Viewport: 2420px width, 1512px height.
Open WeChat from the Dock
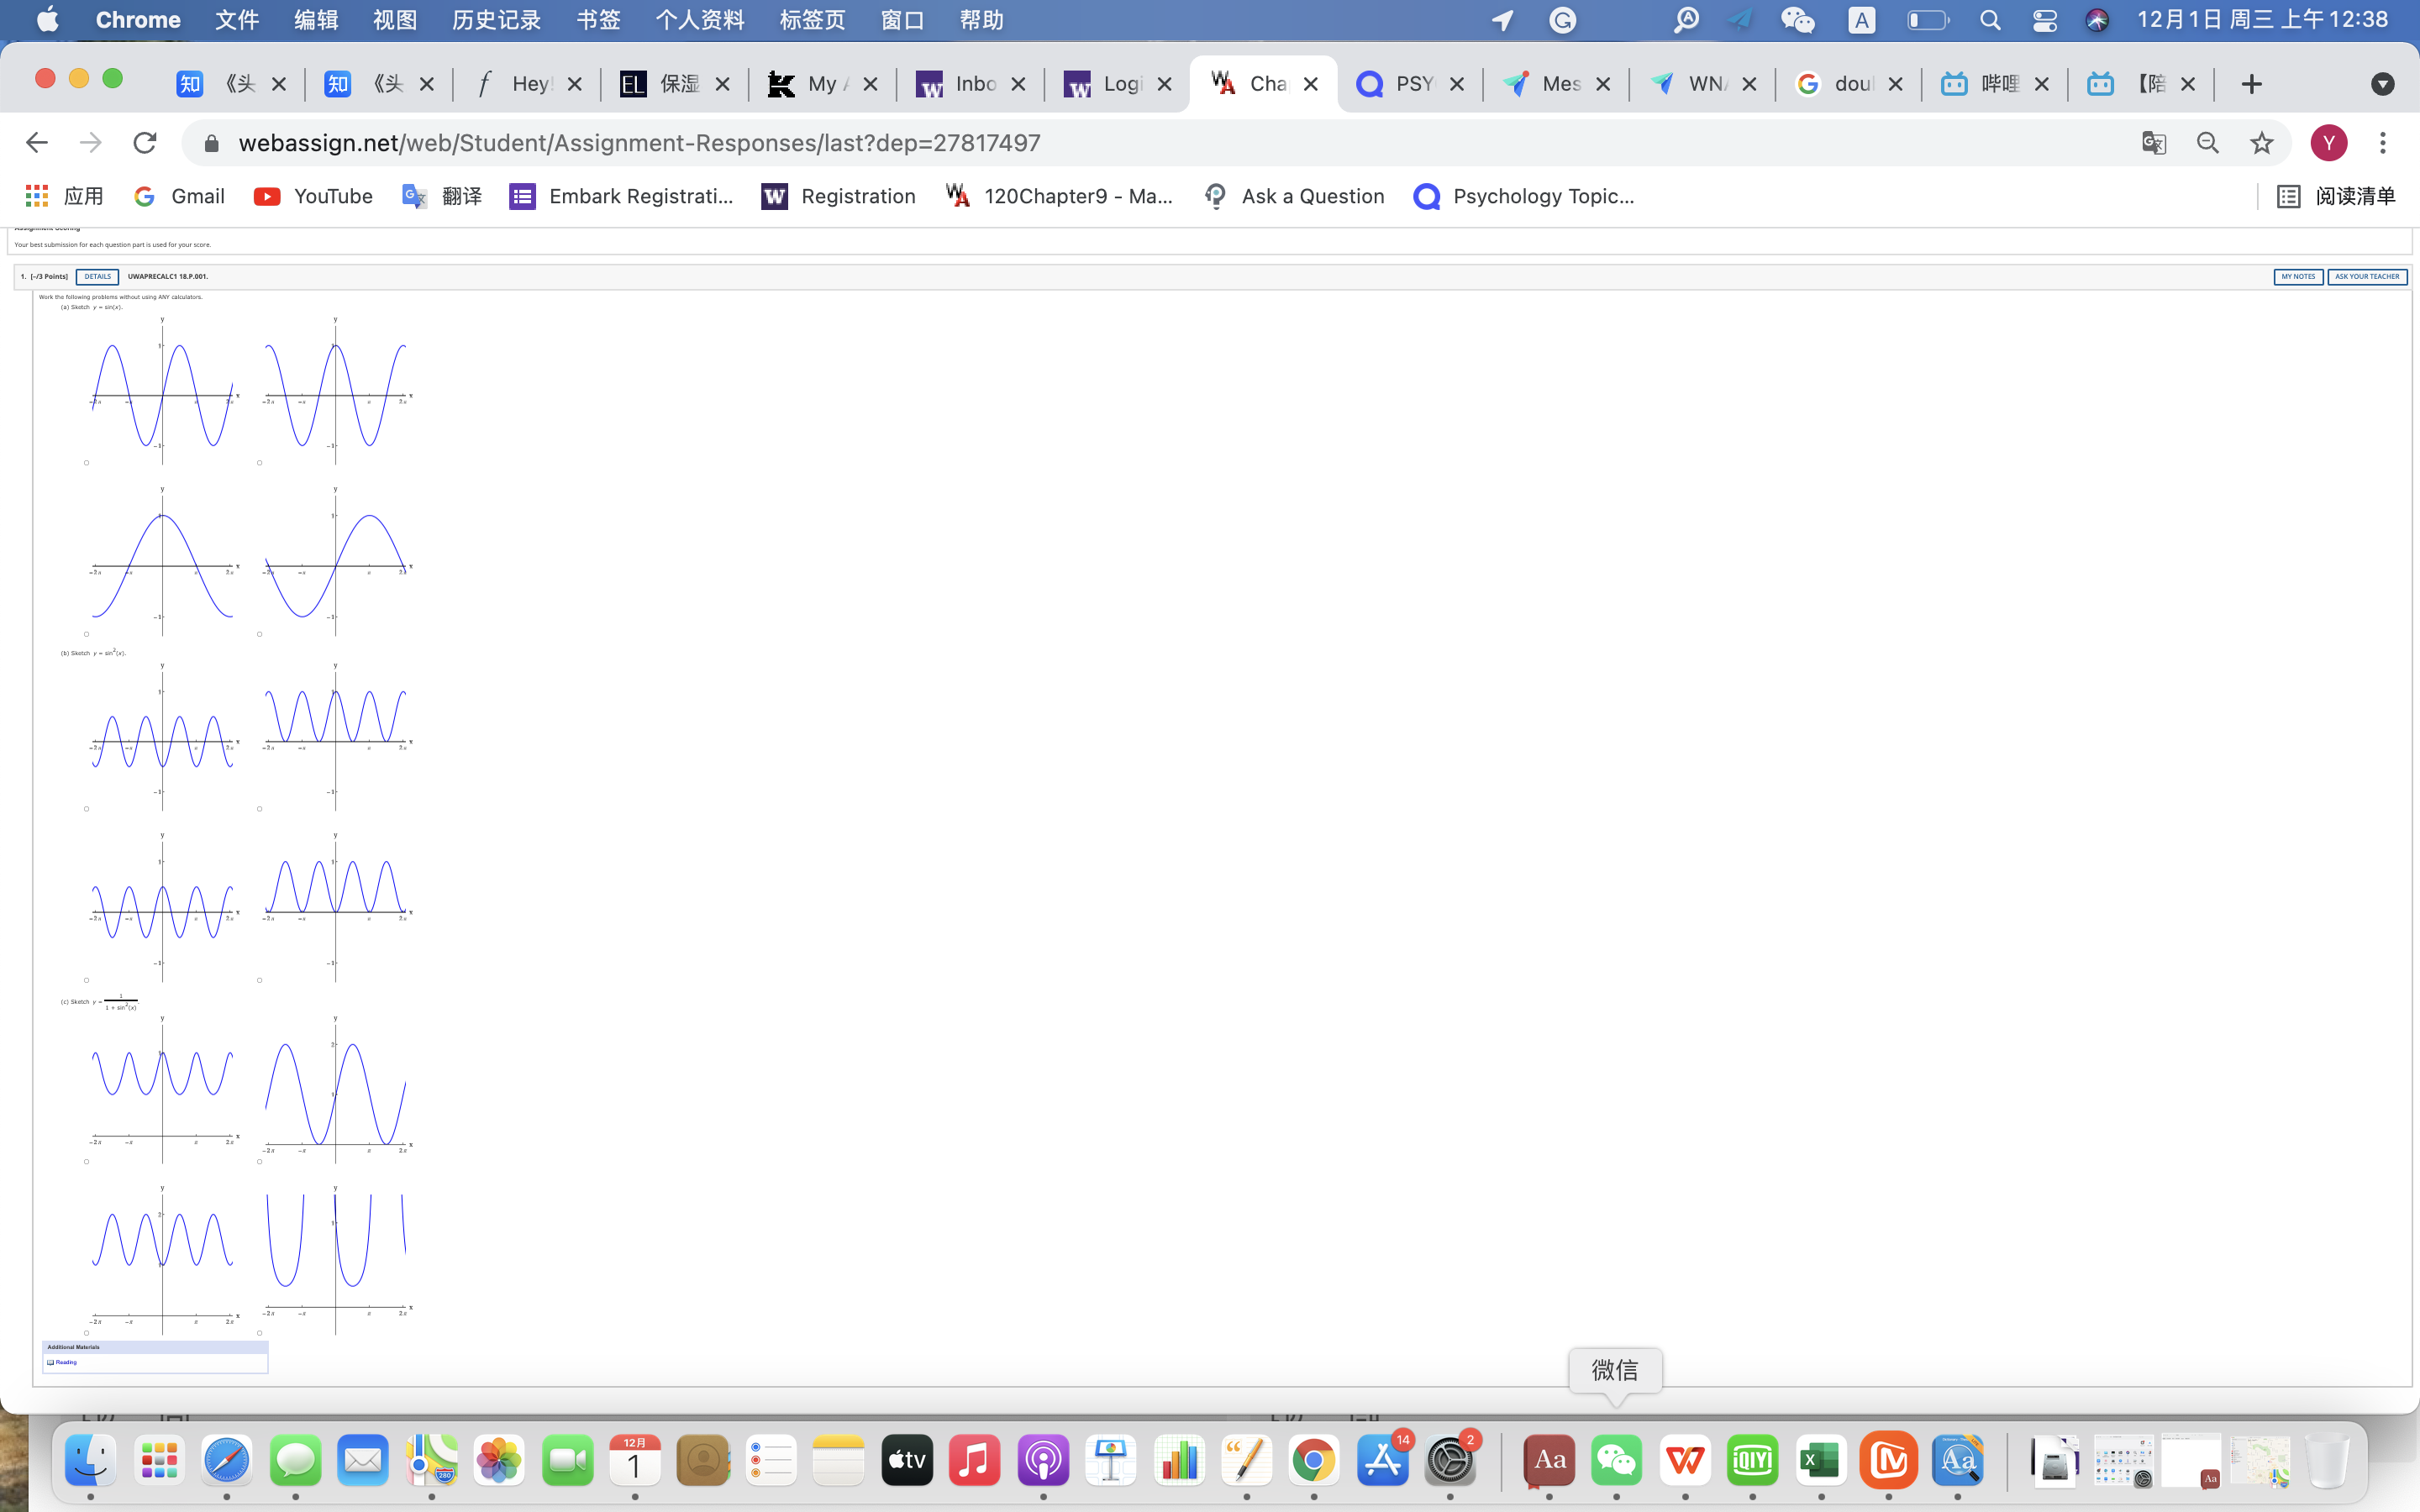tap(1617, 1460)
